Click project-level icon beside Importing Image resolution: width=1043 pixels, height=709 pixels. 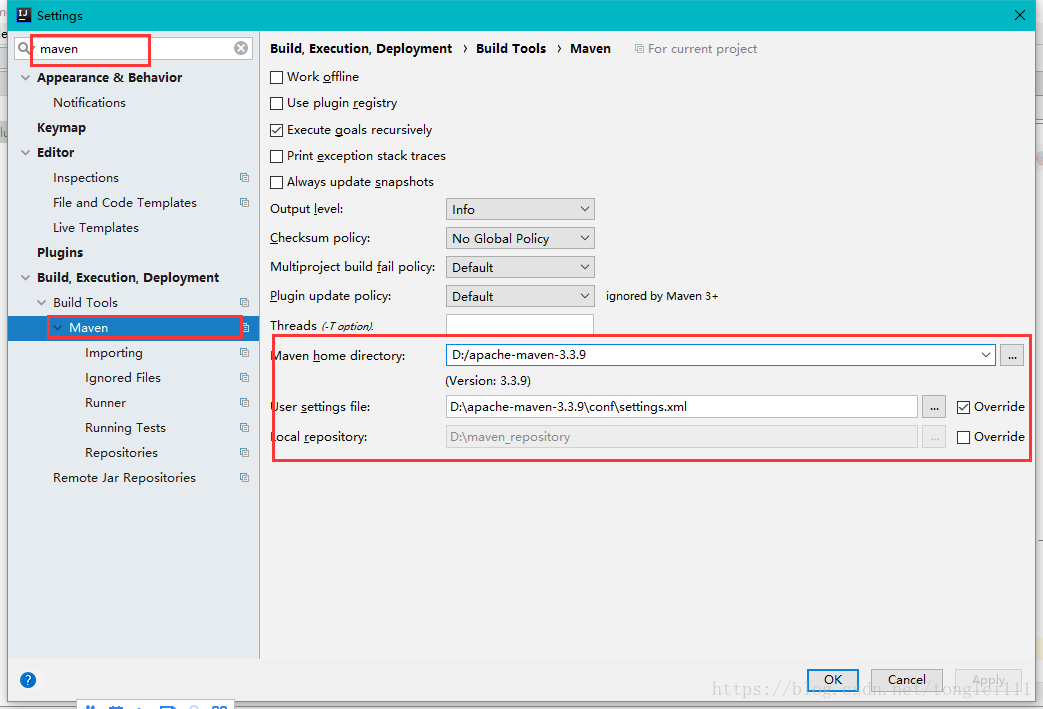[x=244, y=353]
